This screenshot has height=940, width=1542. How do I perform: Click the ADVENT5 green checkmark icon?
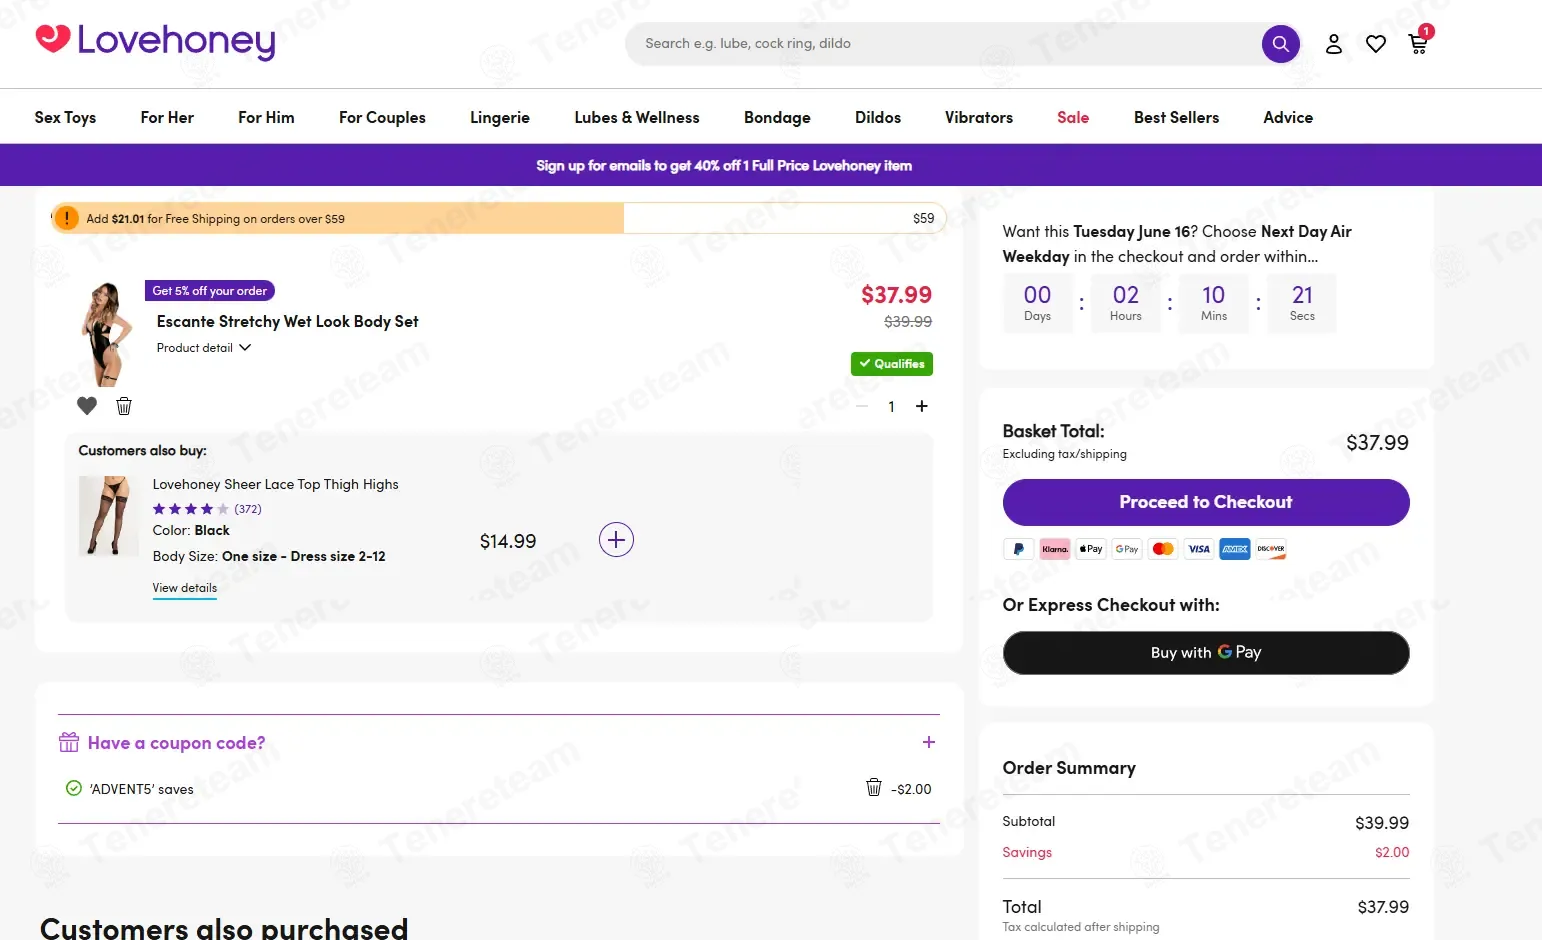73,788
